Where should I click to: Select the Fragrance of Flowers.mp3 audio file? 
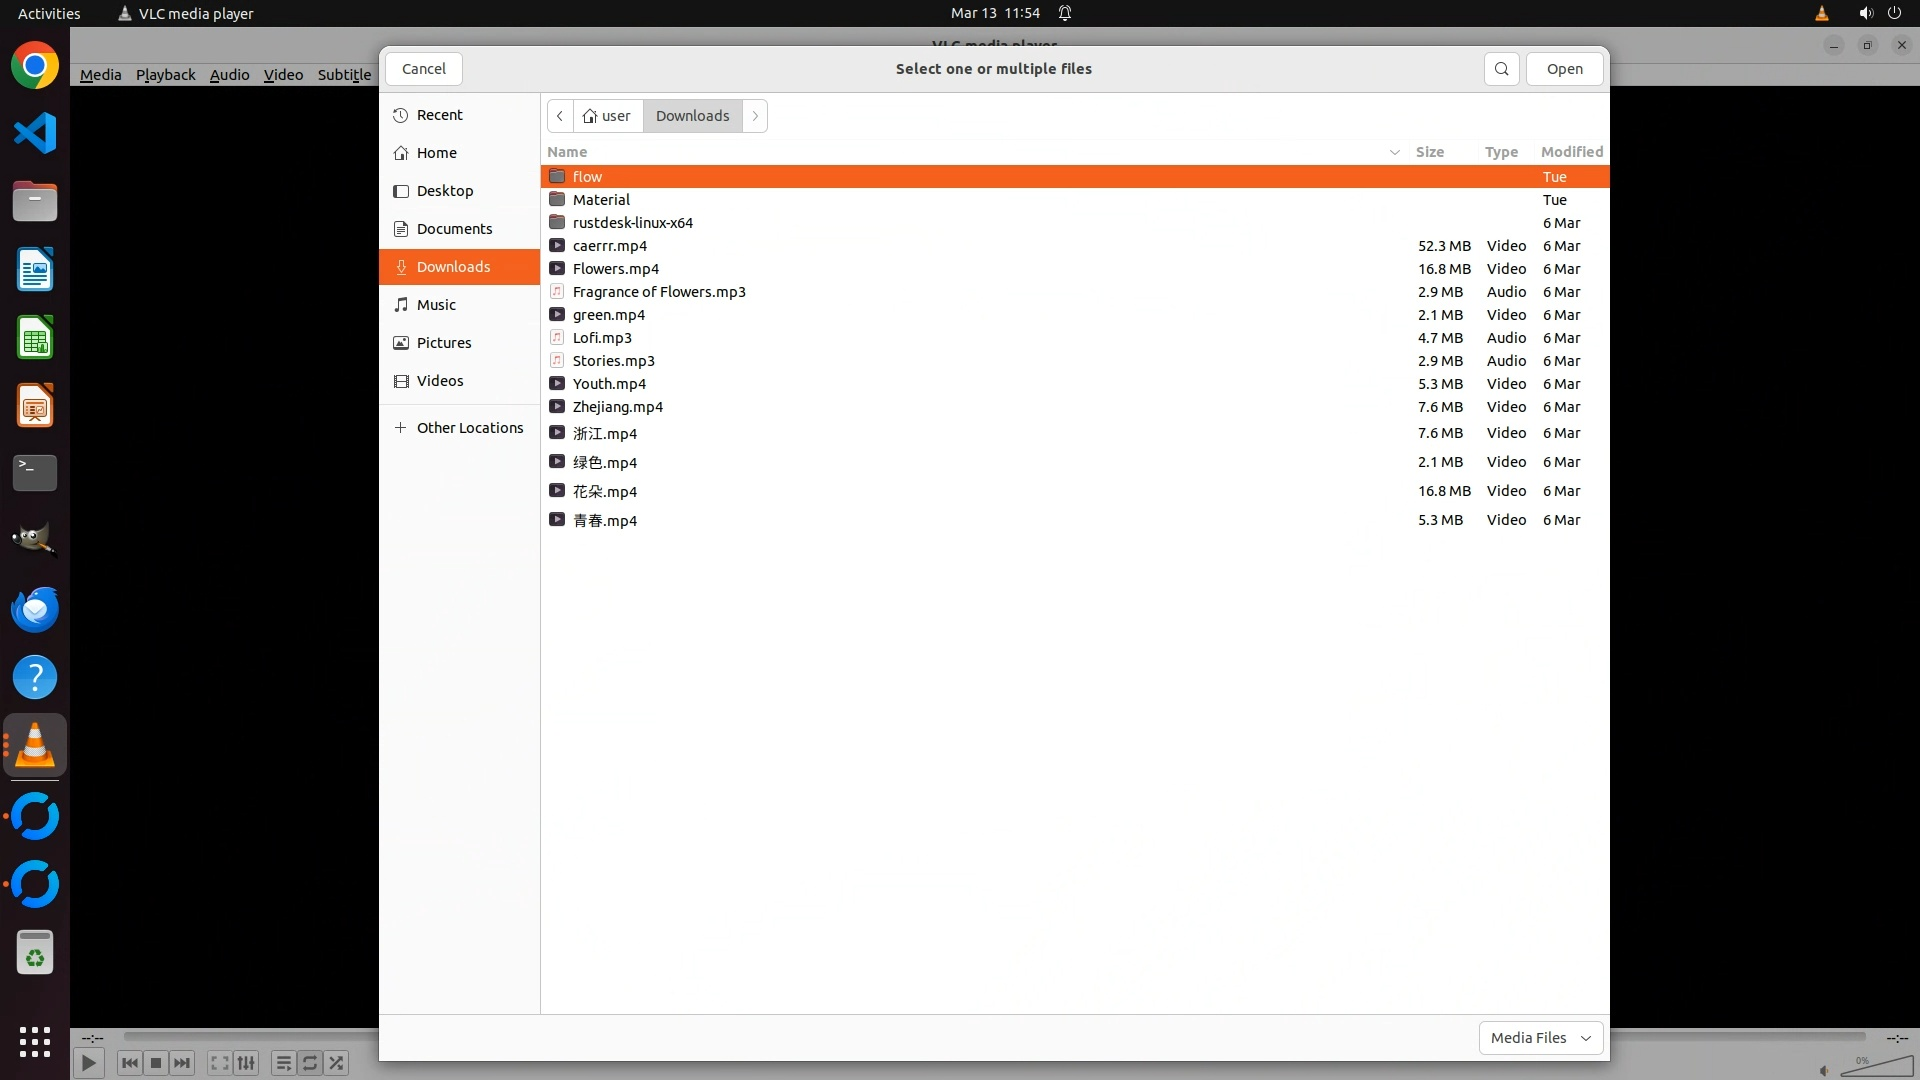coord(659,292)
